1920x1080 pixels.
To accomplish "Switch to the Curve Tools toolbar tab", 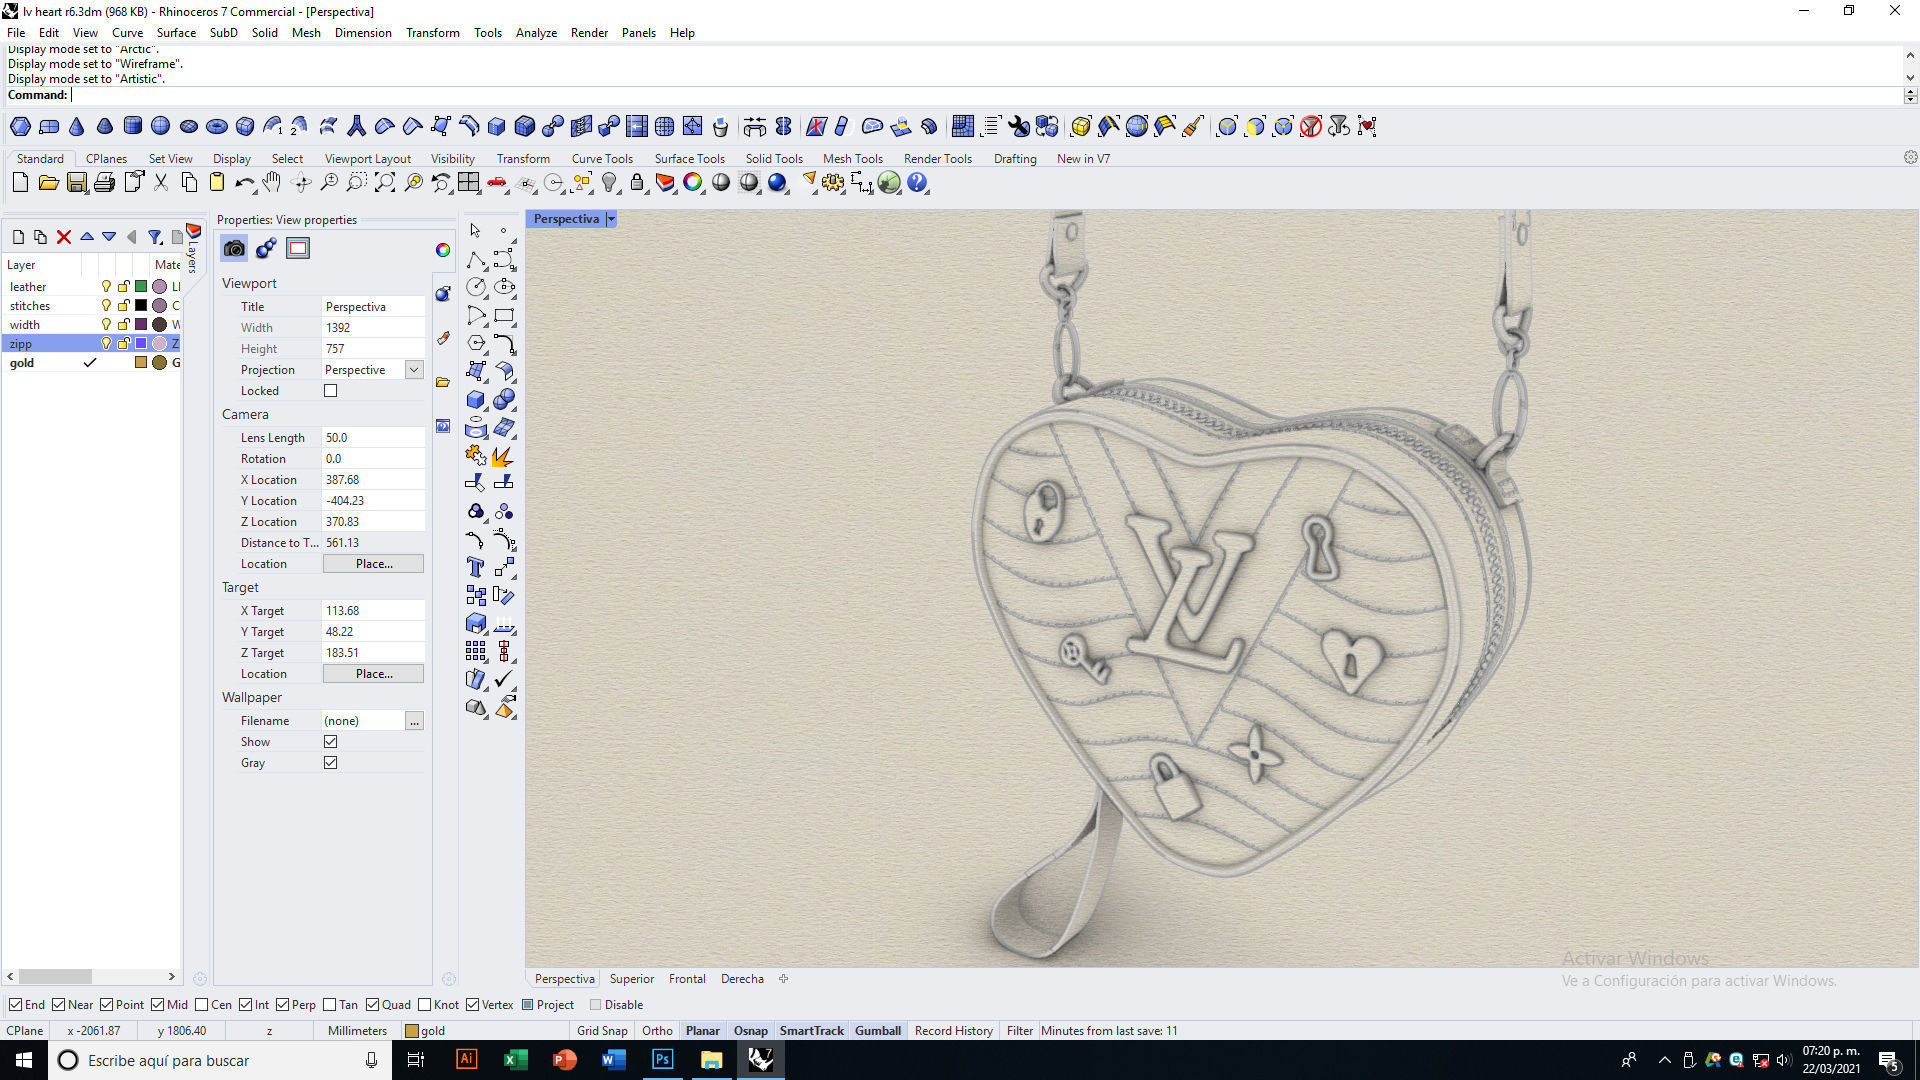I will pyautogui.click(x=602, y=159).
